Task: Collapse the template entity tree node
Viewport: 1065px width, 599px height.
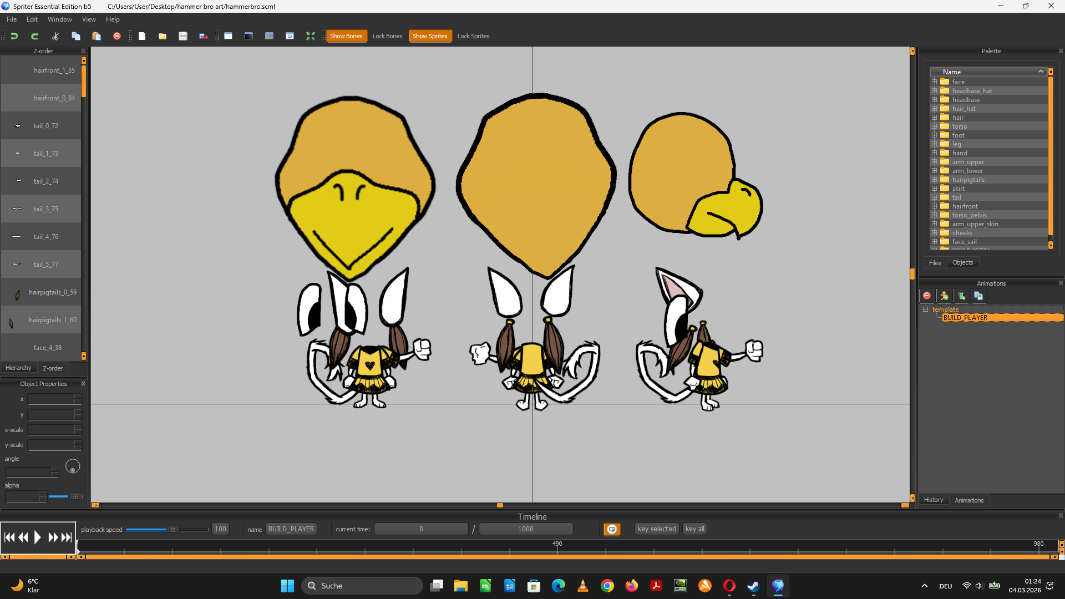Action: 925,309
